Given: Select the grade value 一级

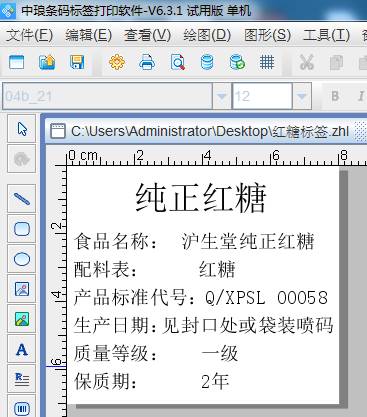Looking at the screenshot, I should click(220, 353).
